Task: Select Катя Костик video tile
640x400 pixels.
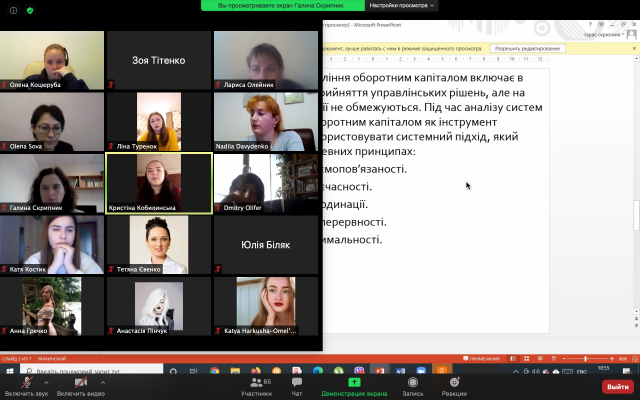Action: tap(52, 245)
